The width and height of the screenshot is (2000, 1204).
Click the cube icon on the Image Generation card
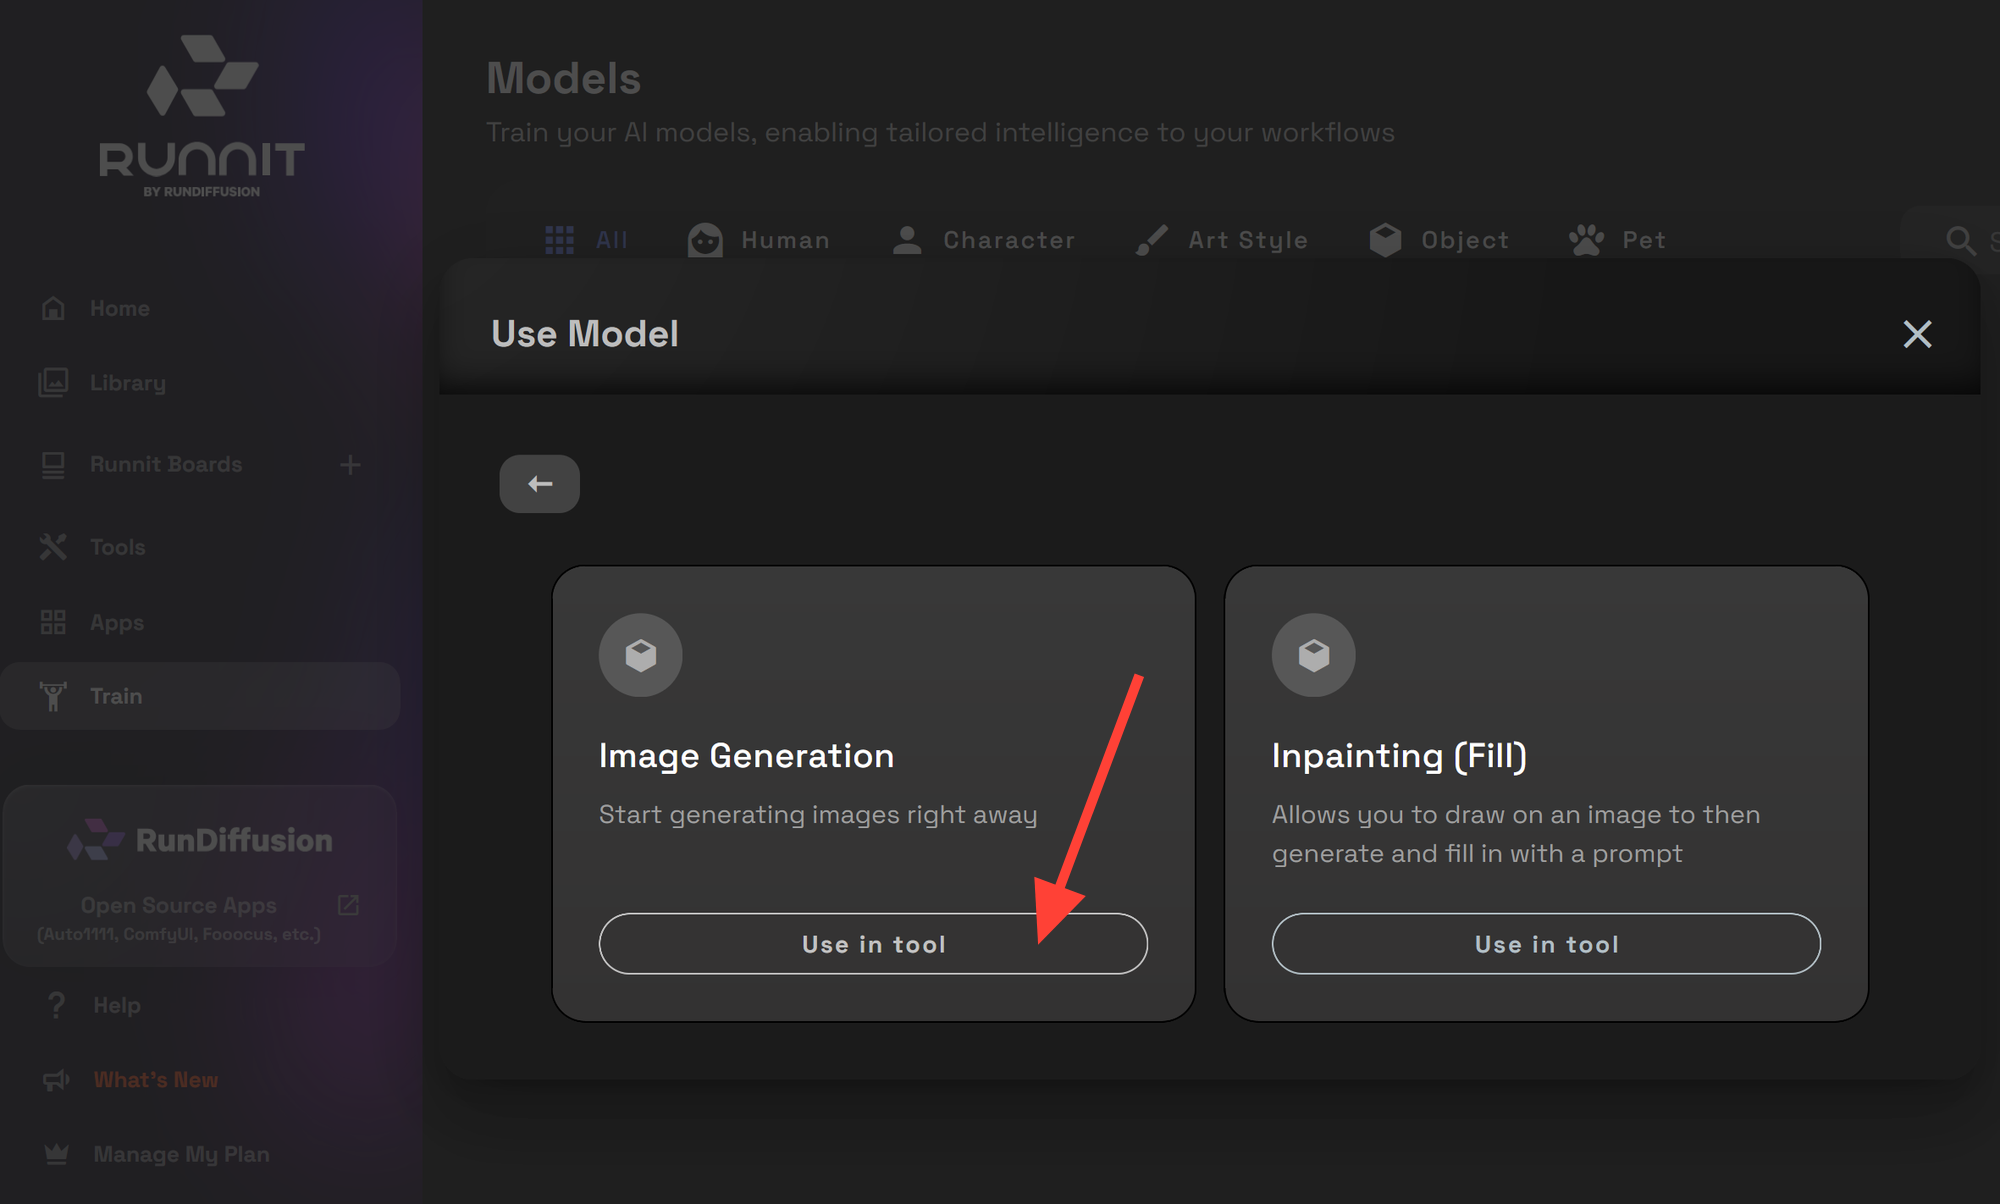(640, 655)
